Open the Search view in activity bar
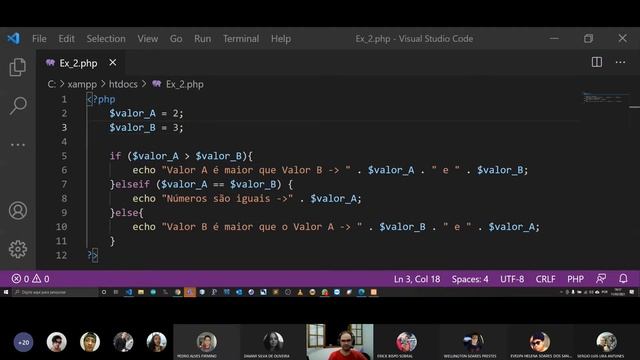Screen dimensions: 640x360 18,106
